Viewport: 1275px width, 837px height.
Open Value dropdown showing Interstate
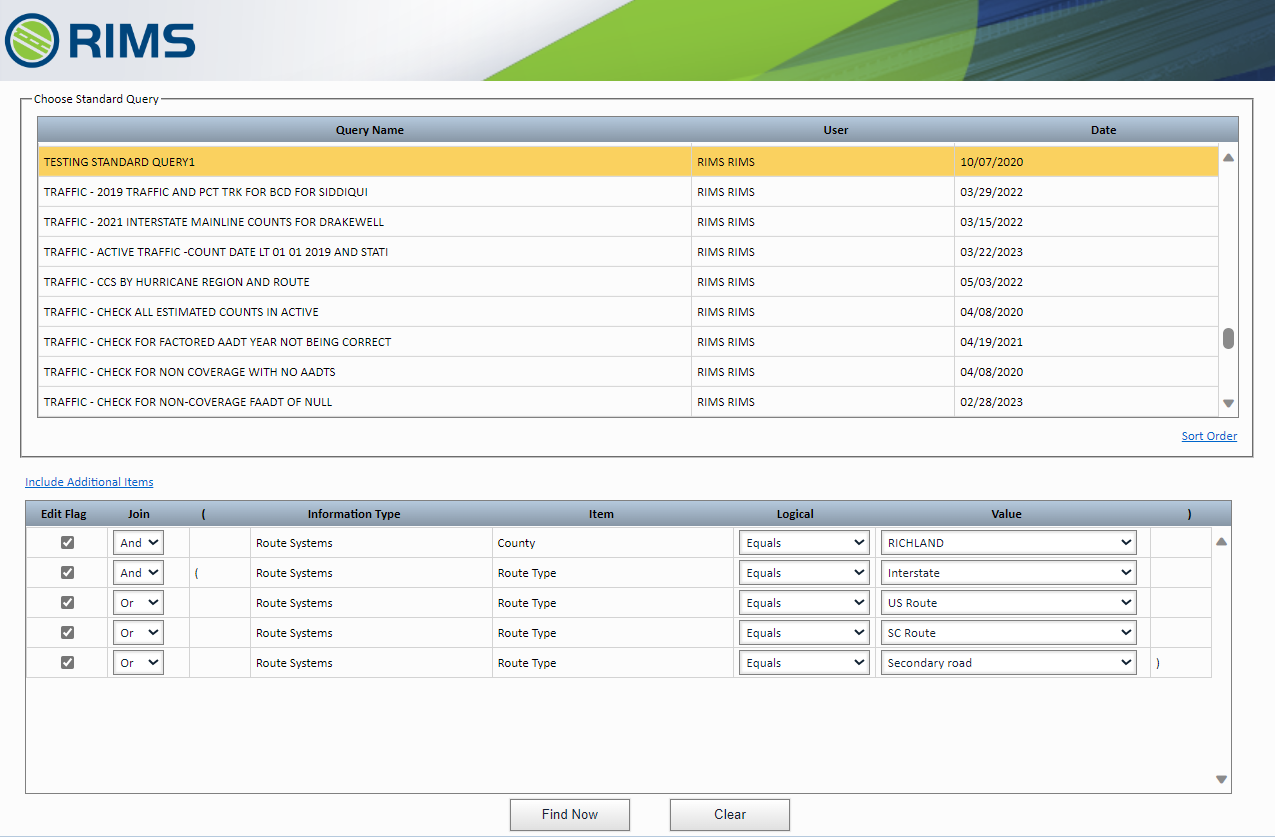(x=1008, y=573)
